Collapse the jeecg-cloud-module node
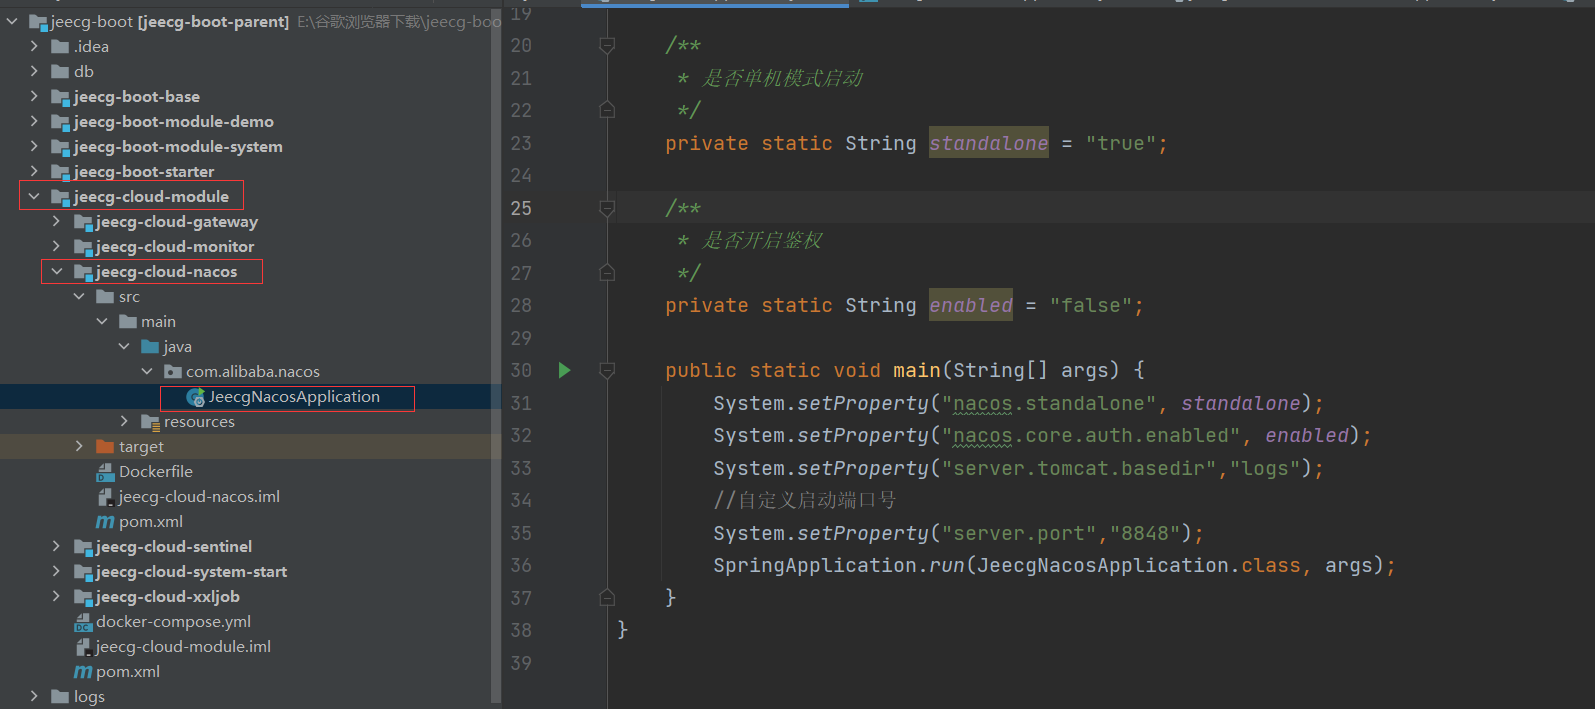 pos(34,197)
